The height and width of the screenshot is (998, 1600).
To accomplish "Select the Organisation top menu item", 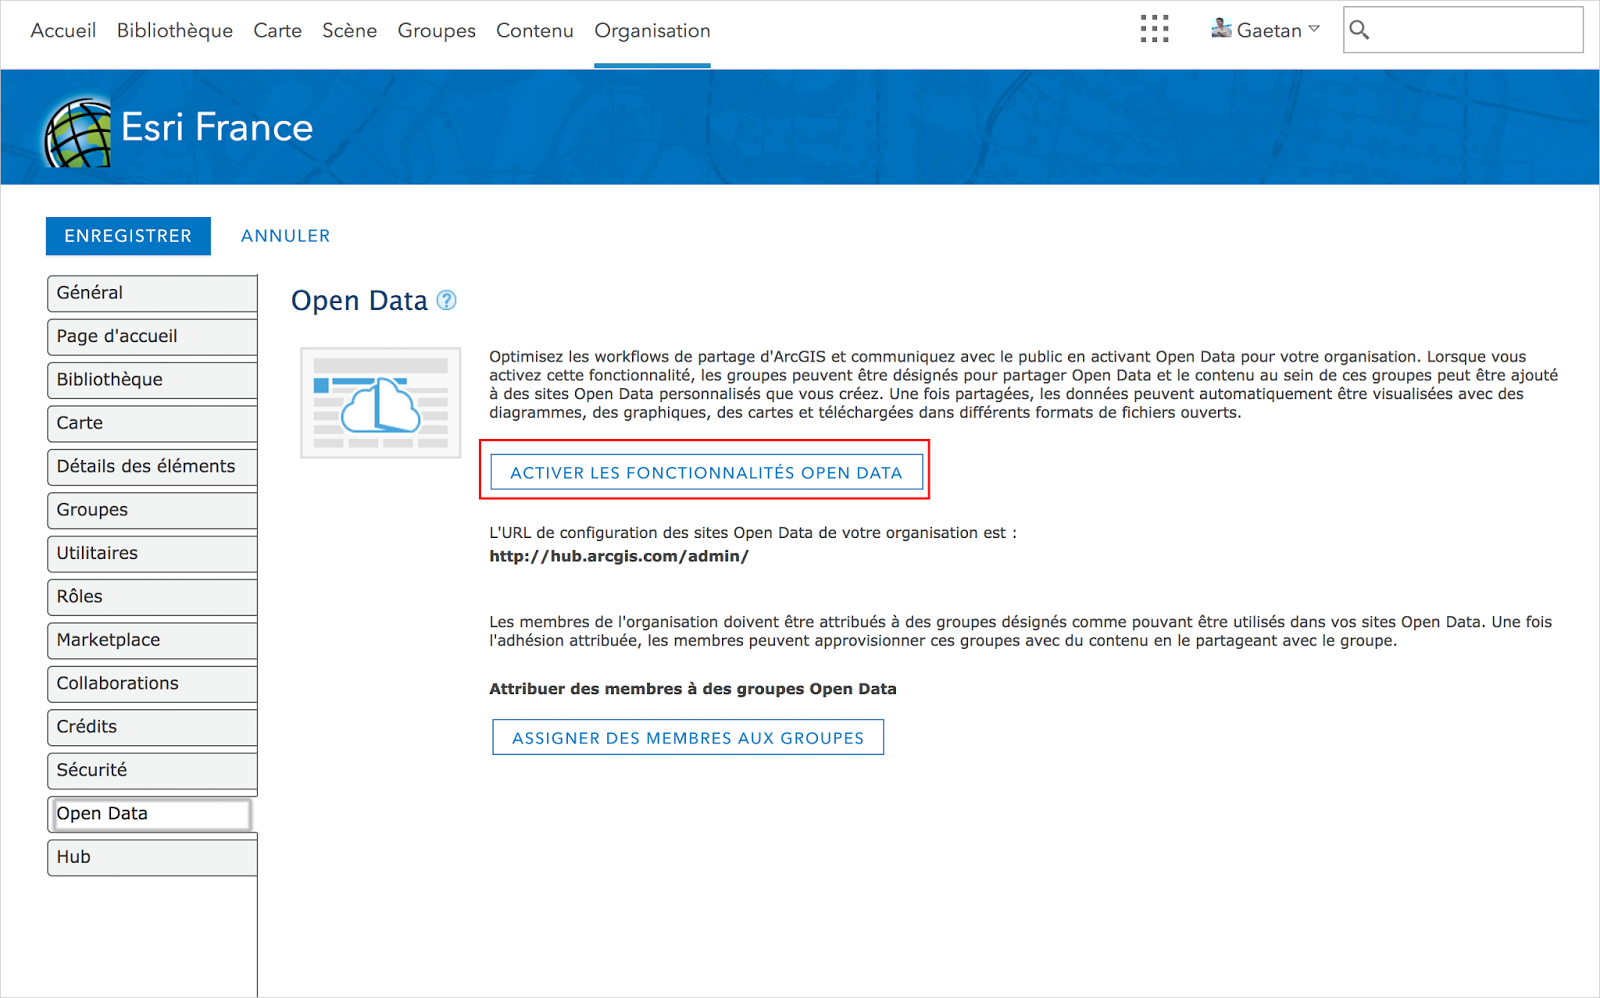I will 652,30.
